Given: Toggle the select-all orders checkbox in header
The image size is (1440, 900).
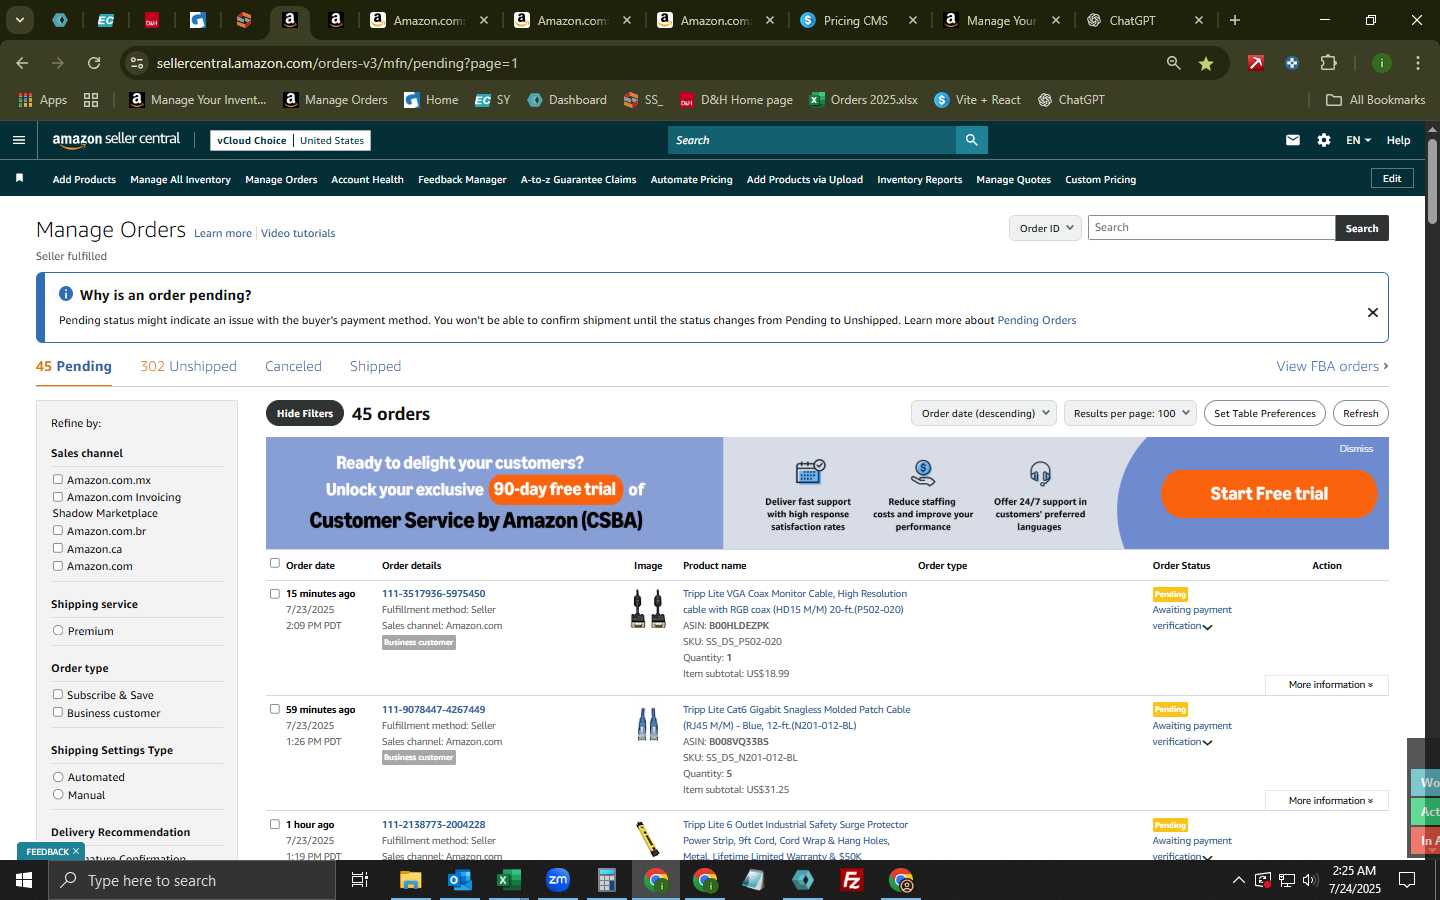Looking at the screenshot, I should click(275, 563).
